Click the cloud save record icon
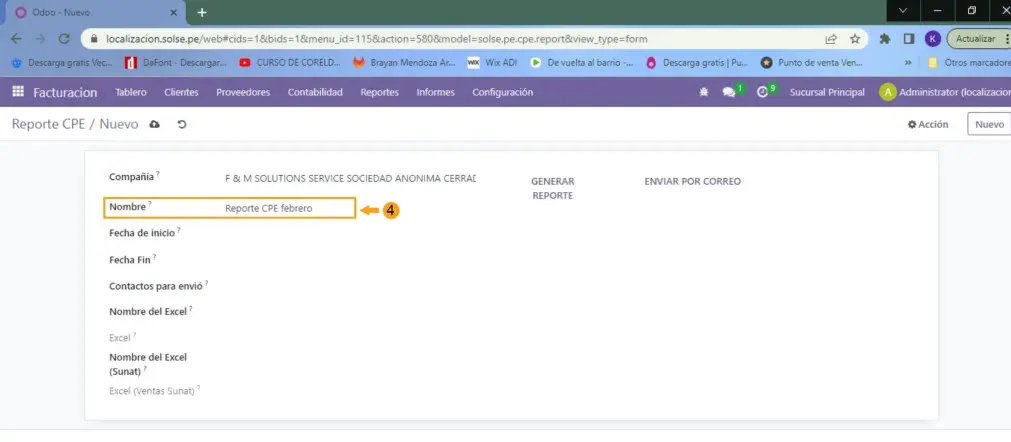This screenshot has height=442, width=1011. tap(154, 125)
